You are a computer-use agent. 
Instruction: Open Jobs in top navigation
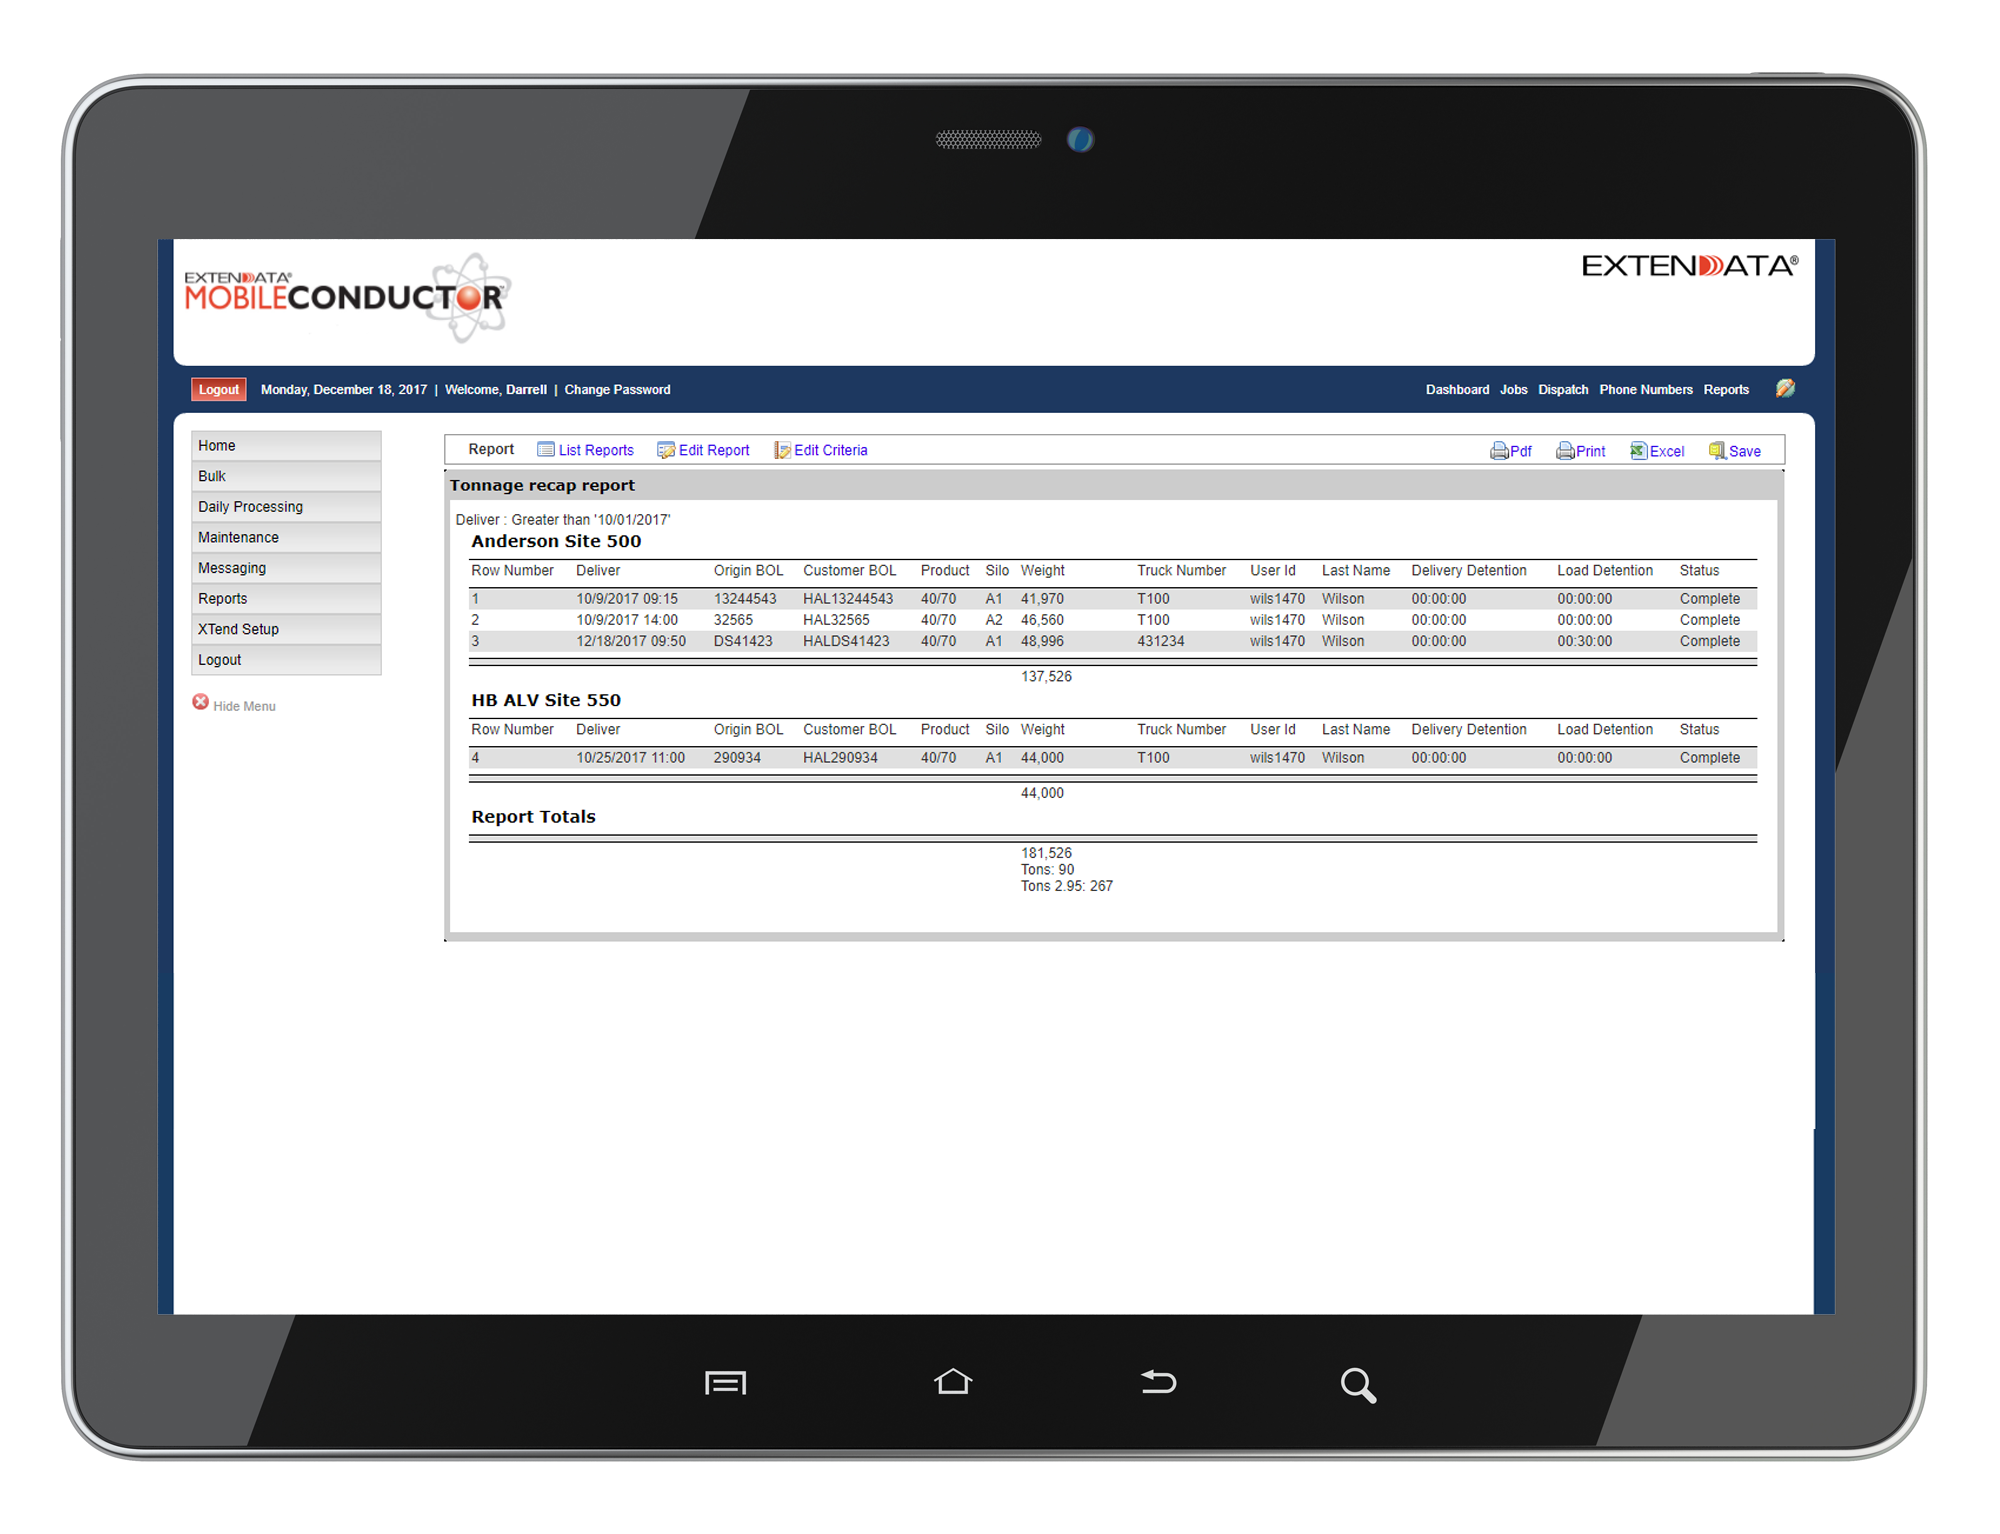click(x=1513, y=390)
